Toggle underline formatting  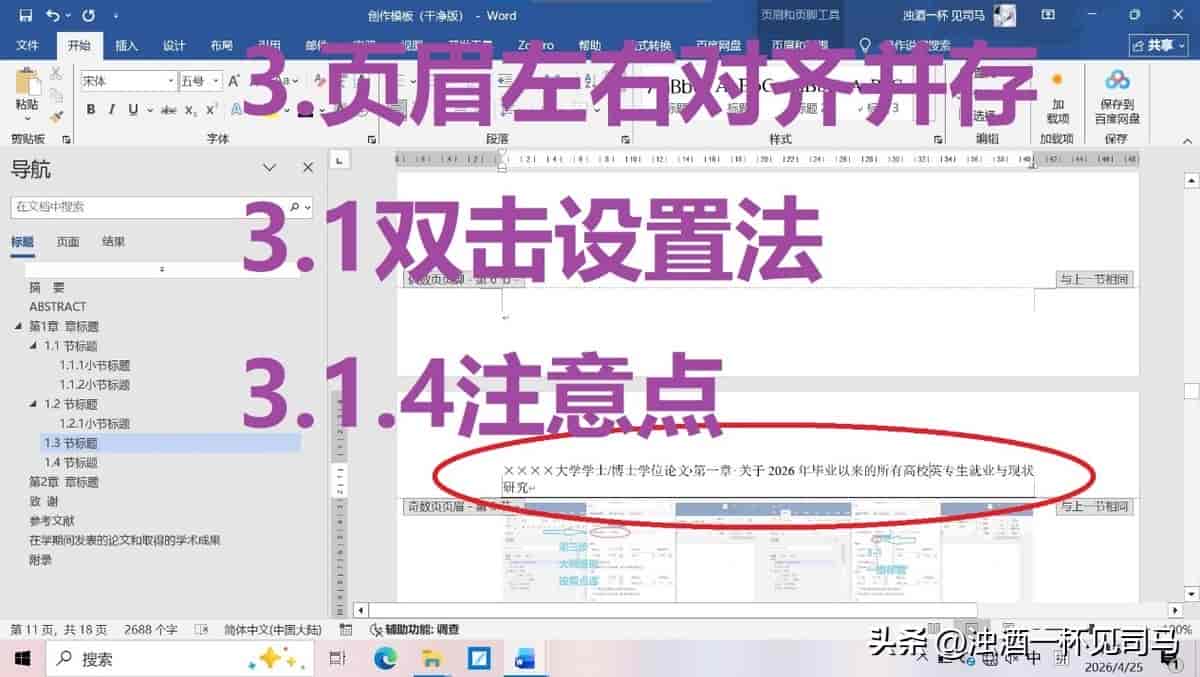(132, 110)
